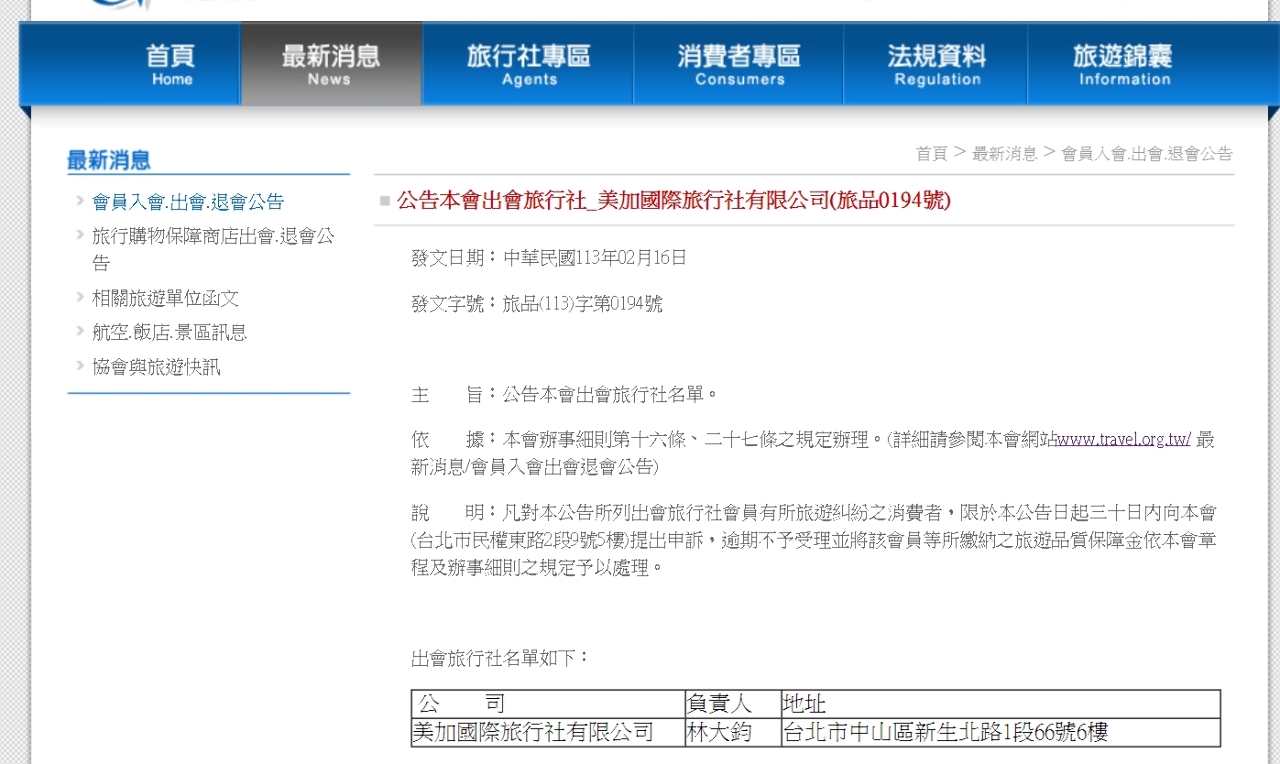Click the 主旨 line text

(565, 394)
